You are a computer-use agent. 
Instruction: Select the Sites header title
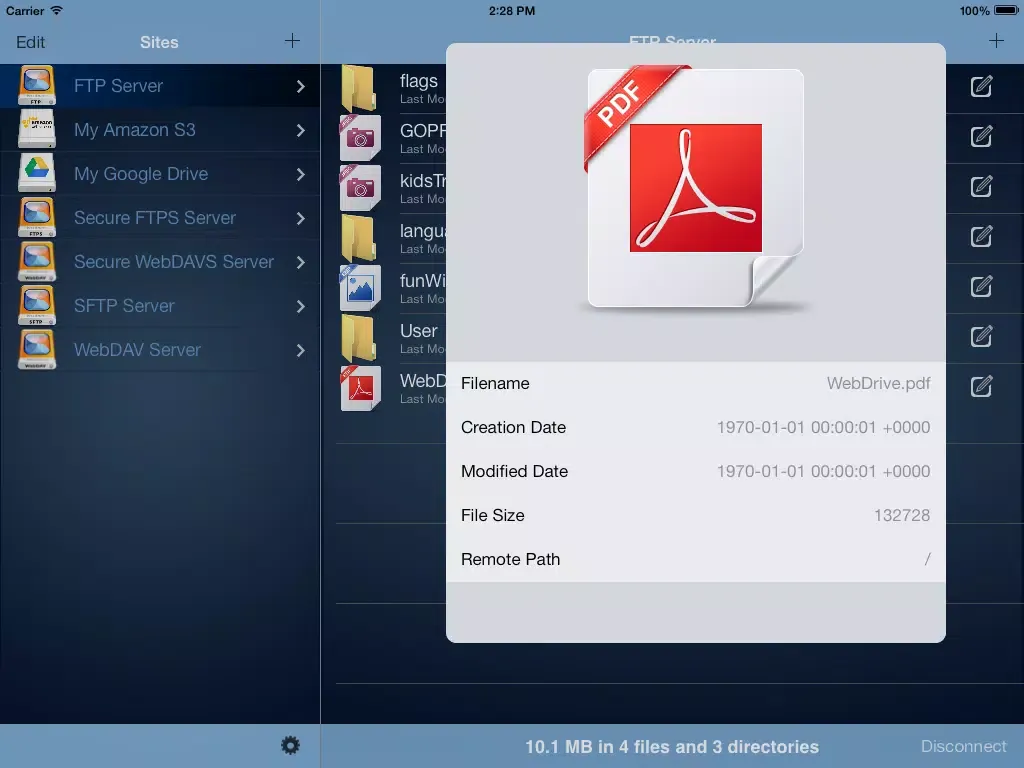click(x=159, y=42)
